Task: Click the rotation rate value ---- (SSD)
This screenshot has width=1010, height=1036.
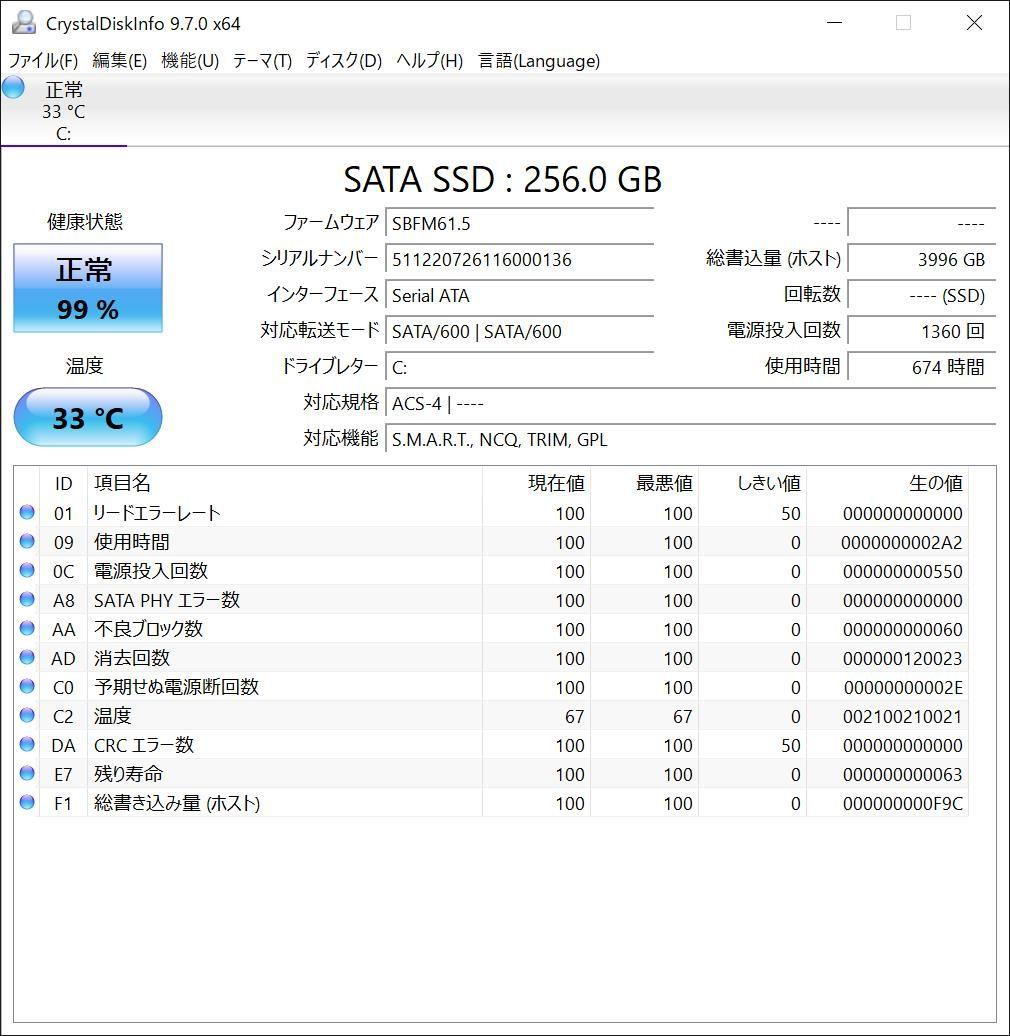Action: (x=921, y=295)
